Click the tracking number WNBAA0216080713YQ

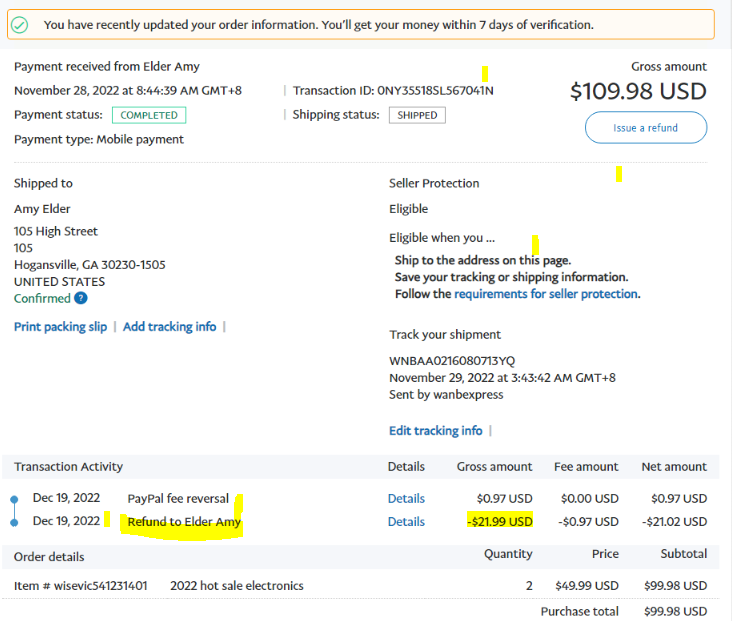pyautogui.click(x=452, y=361)
